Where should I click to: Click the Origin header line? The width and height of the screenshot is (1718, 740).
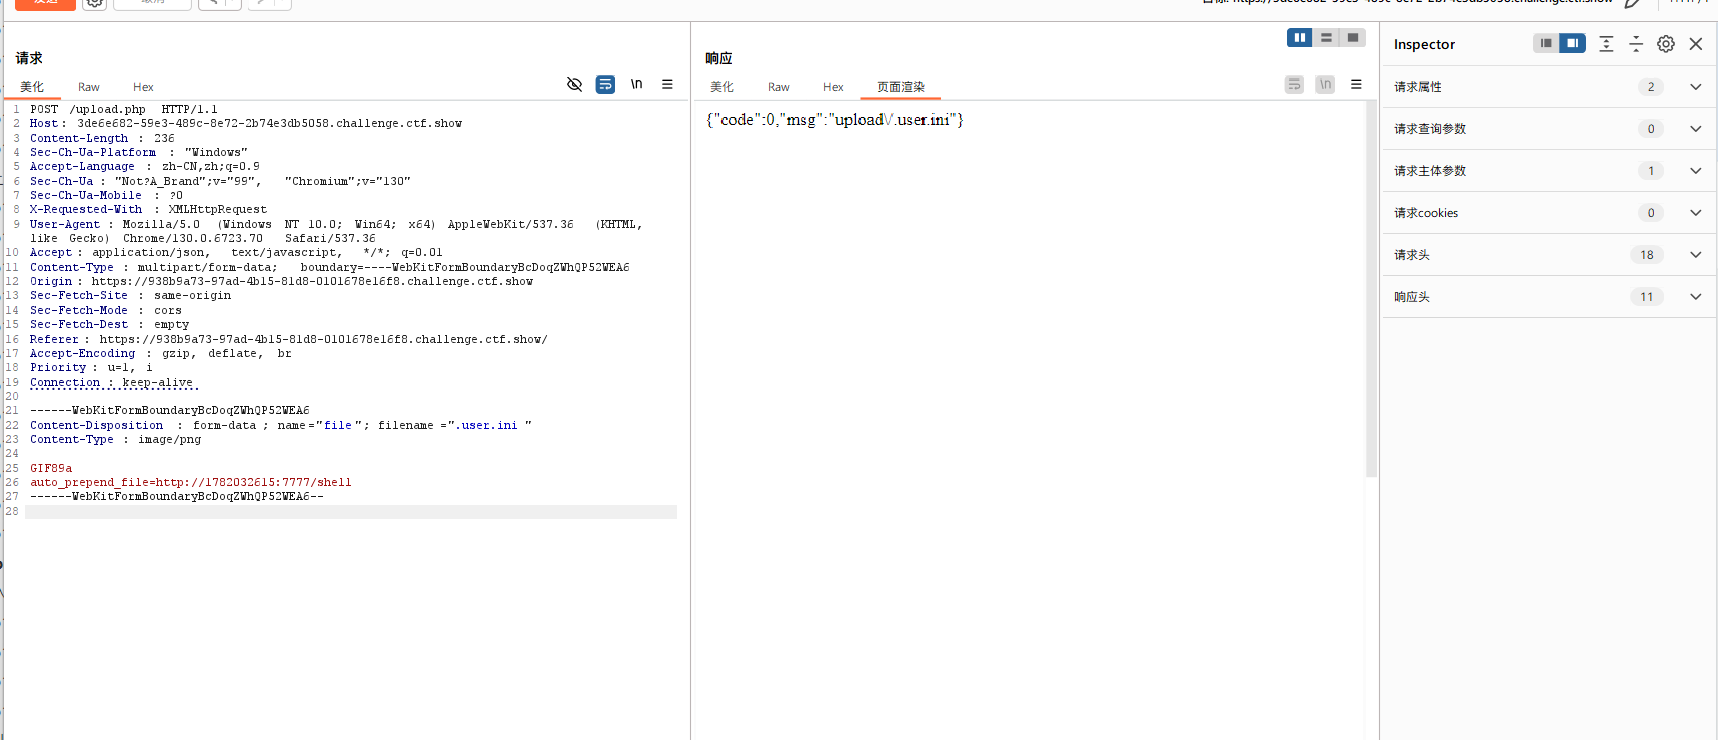pyautogui.click(x=281, y=281)
